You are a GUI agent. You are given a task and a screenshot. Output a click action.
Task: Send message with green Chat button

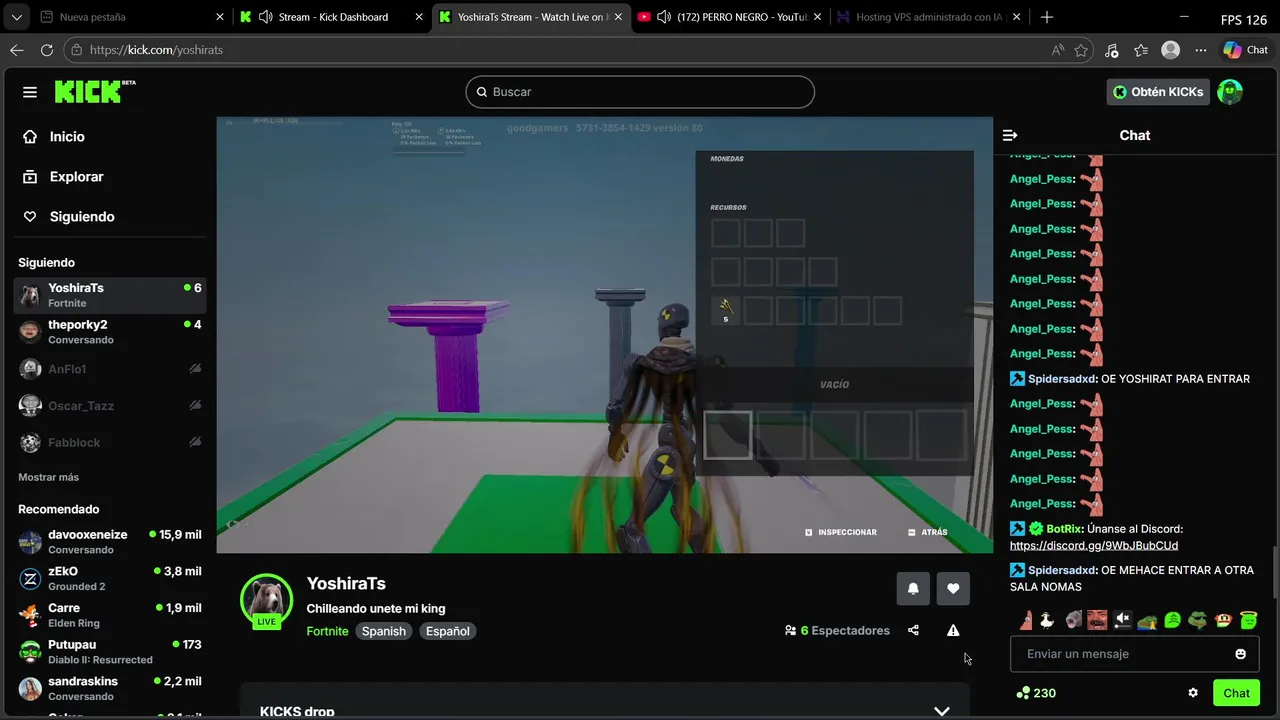1236,693
